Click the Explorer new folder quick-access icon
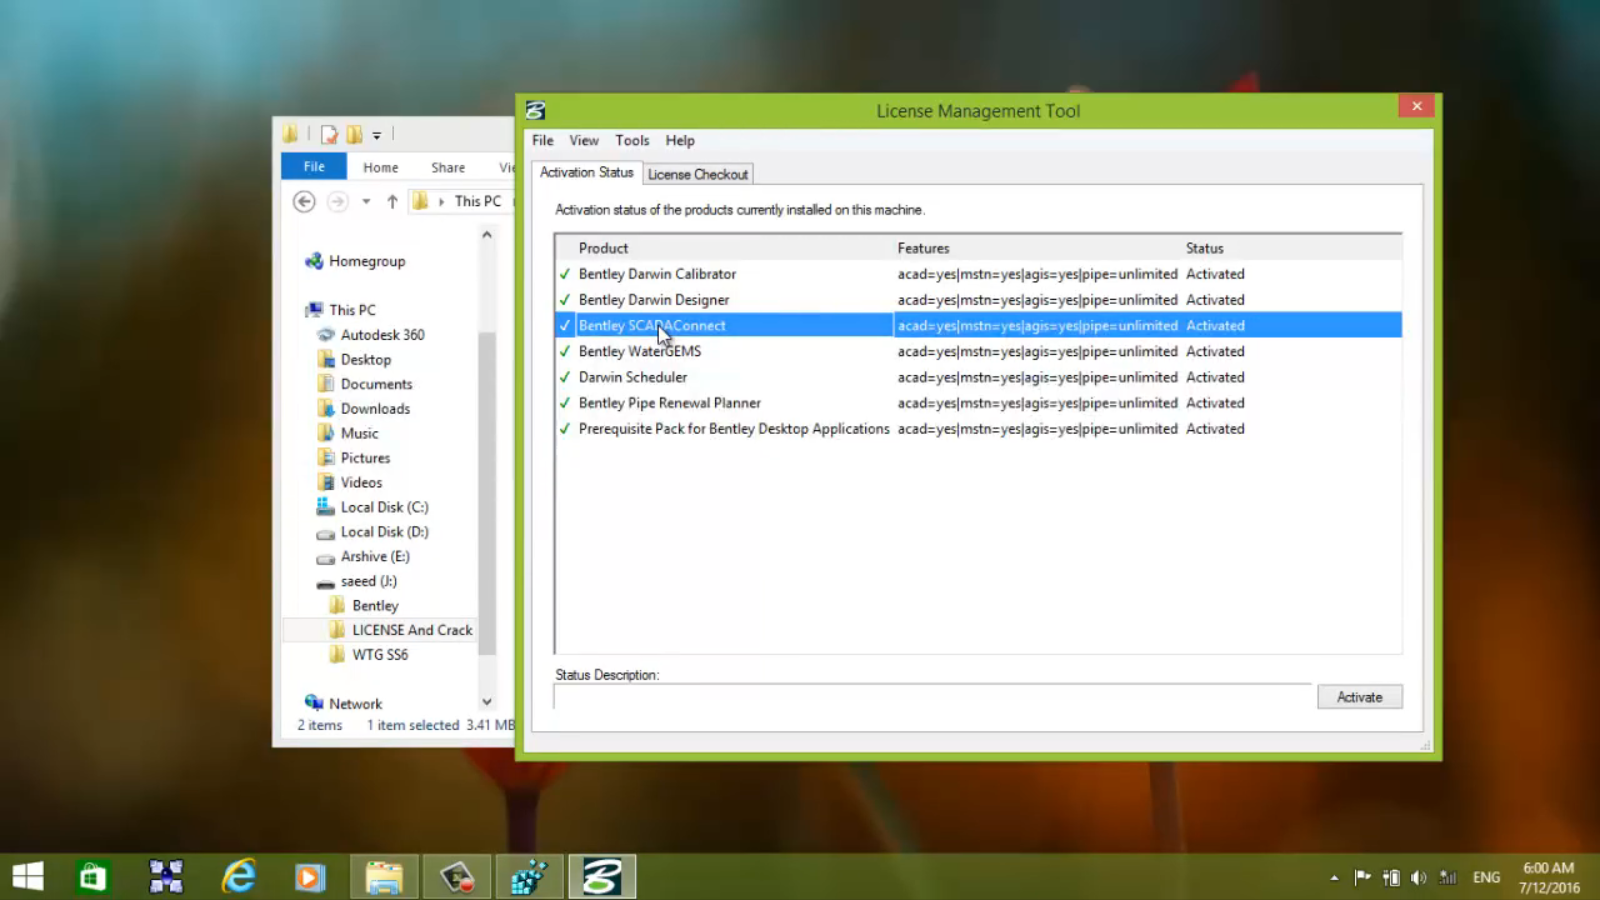This screenshot has width=1600, height=900. [x=354, y=134]
